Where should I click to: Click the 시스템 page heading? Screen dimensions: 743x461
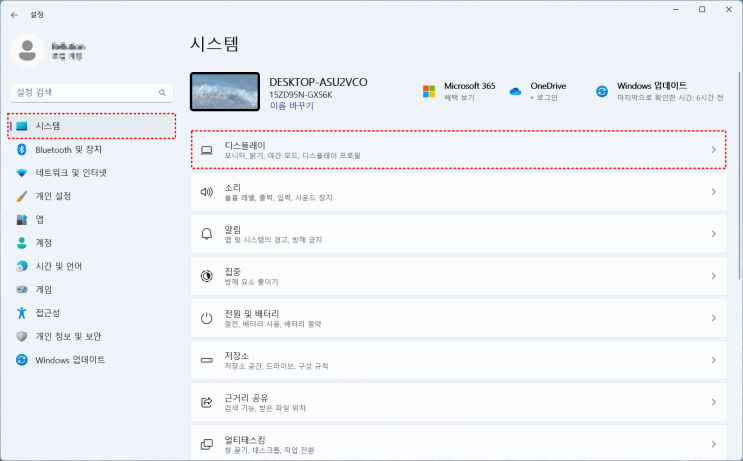click(x=214, y=44)
